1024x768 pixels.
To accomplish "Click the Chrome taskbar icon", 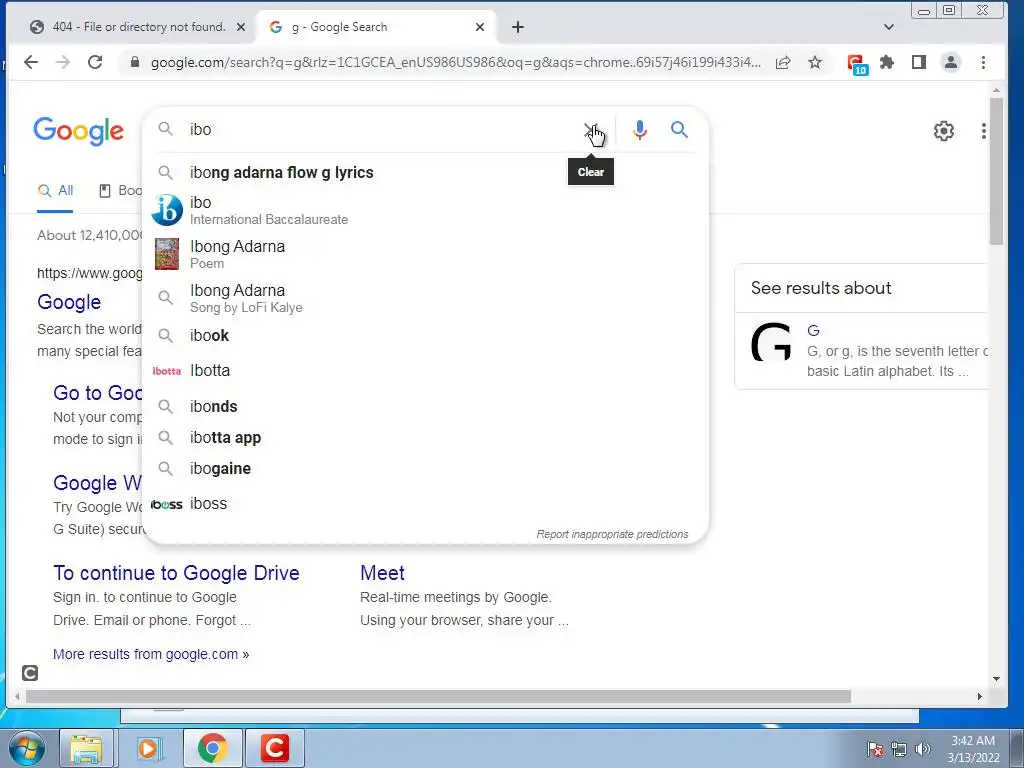I will [x=212, y=748].
